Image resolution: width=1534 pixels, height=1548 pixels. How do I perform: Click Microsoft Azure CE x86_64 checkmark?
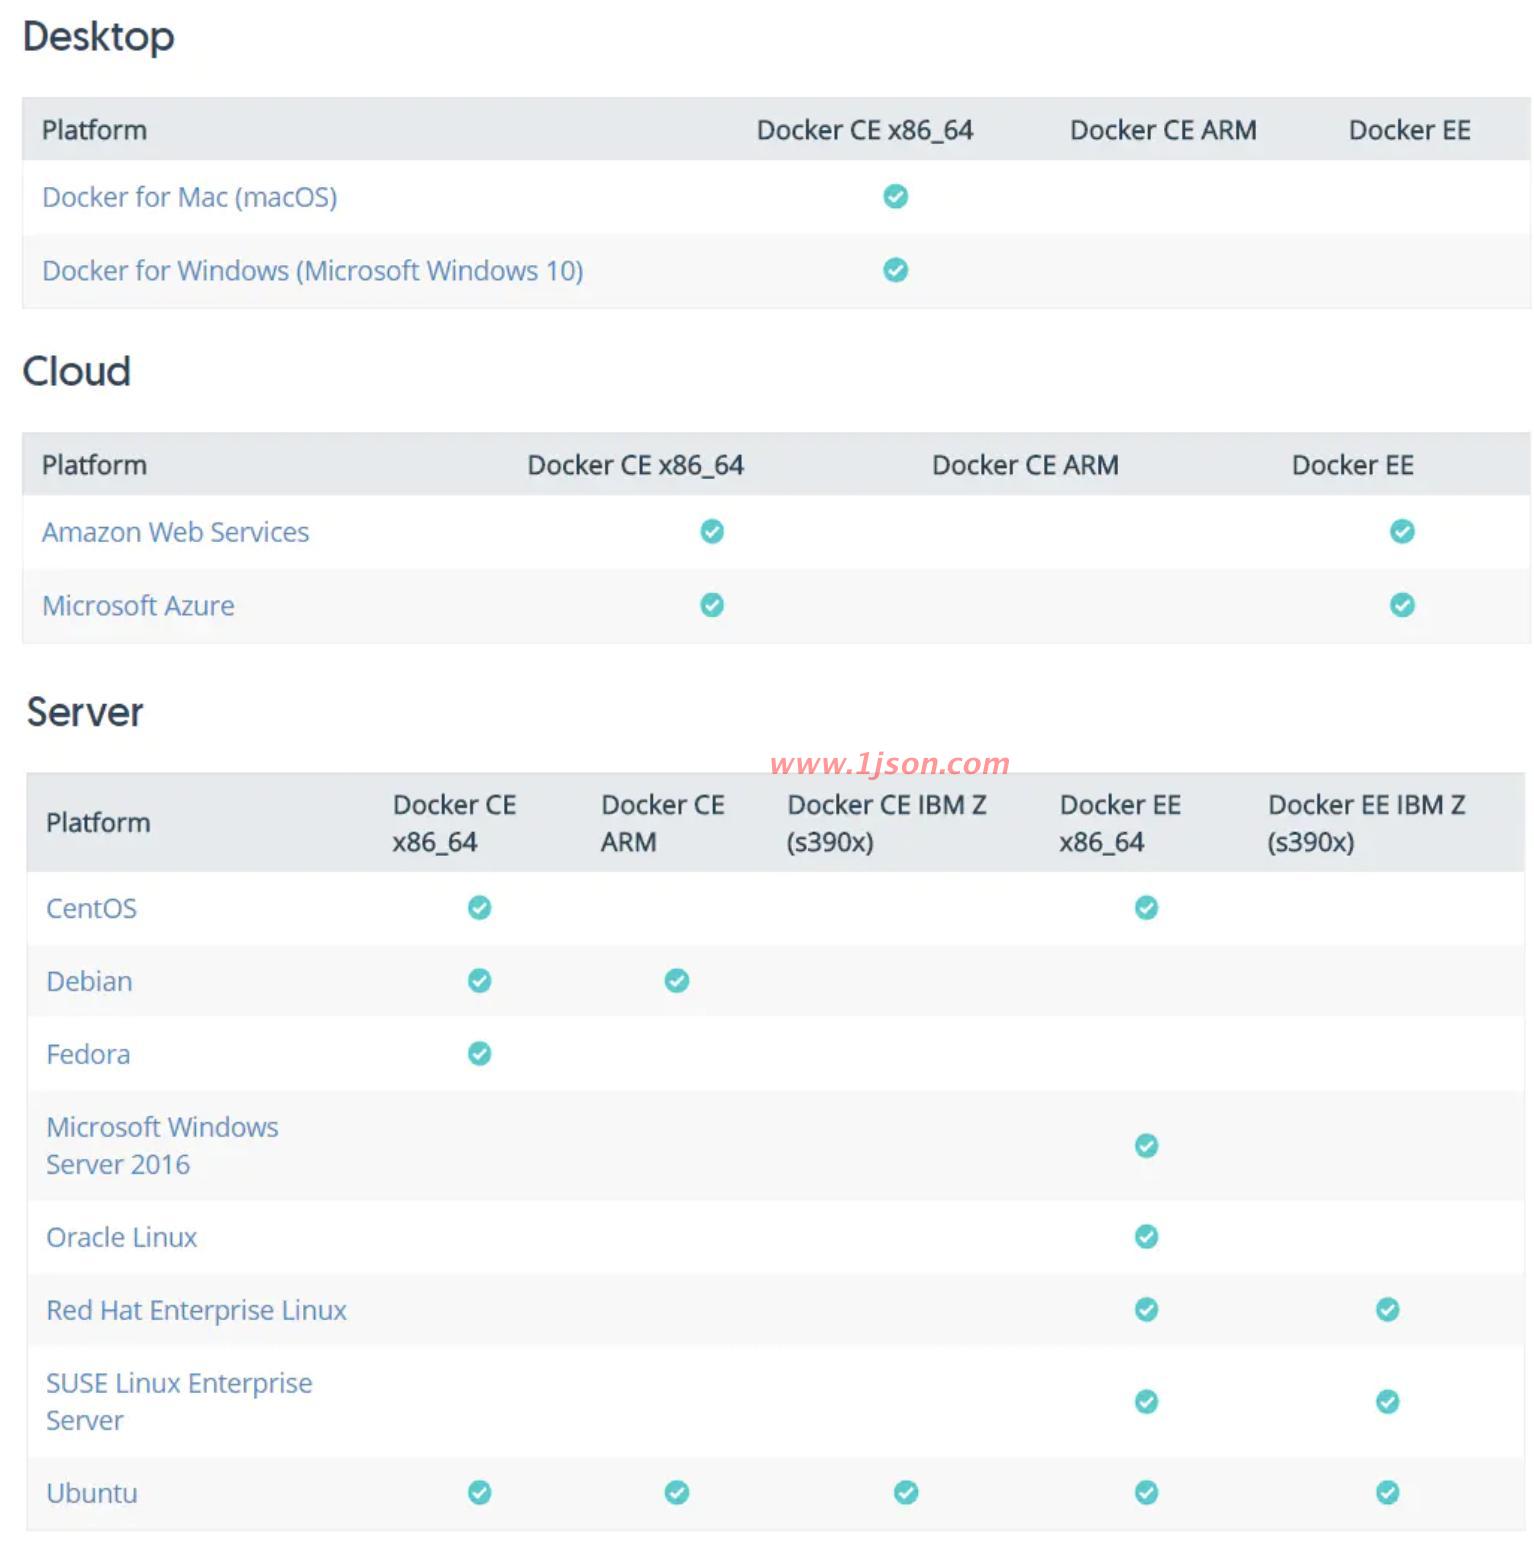[712, 605]
